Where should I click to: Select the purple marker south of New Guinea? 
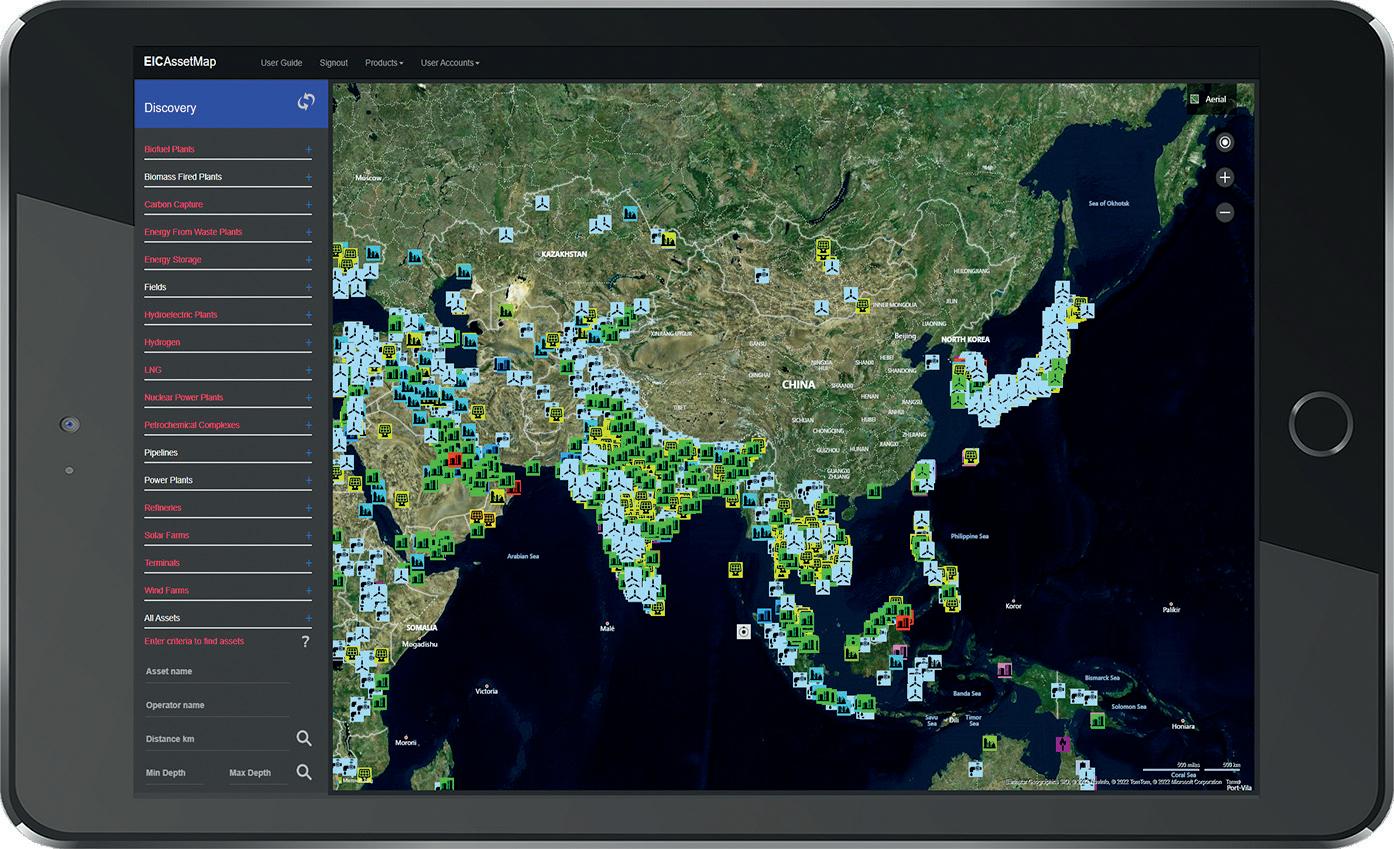[x=1063, y=744]
